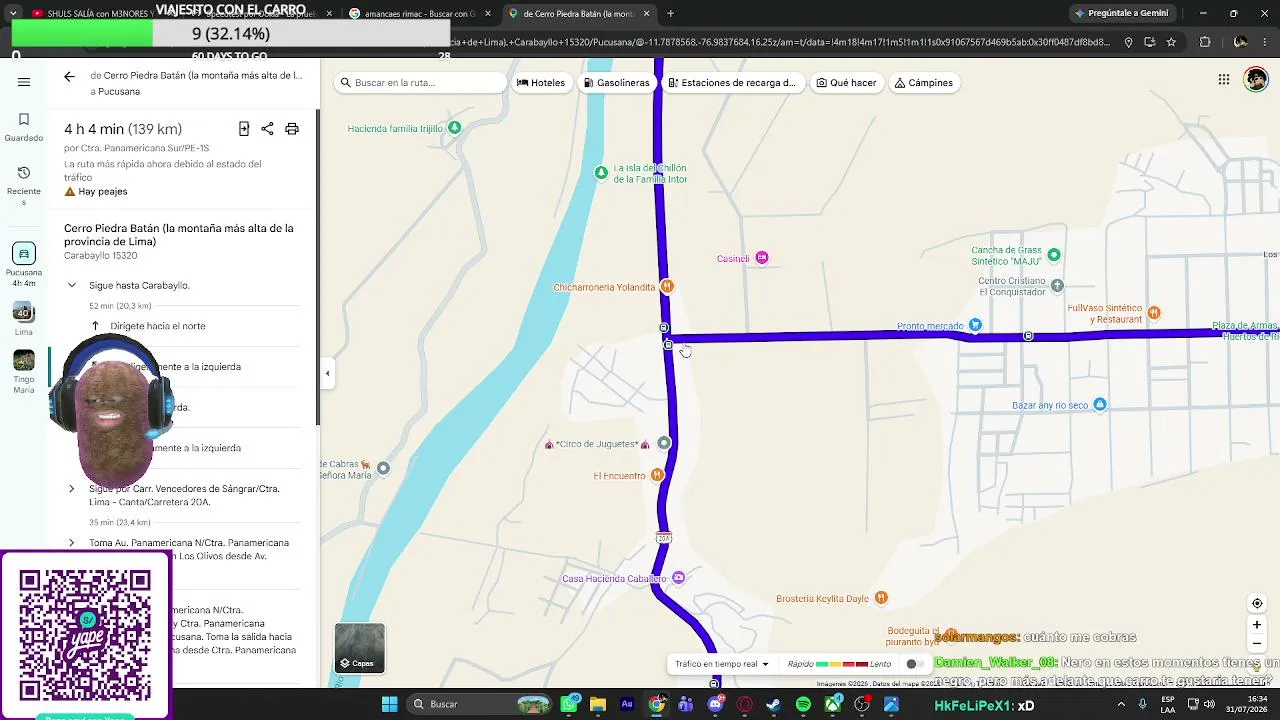Click the Brosteria Keylita Dayle pin
This screenshot has width=1280, height=720.
point(881,598)
